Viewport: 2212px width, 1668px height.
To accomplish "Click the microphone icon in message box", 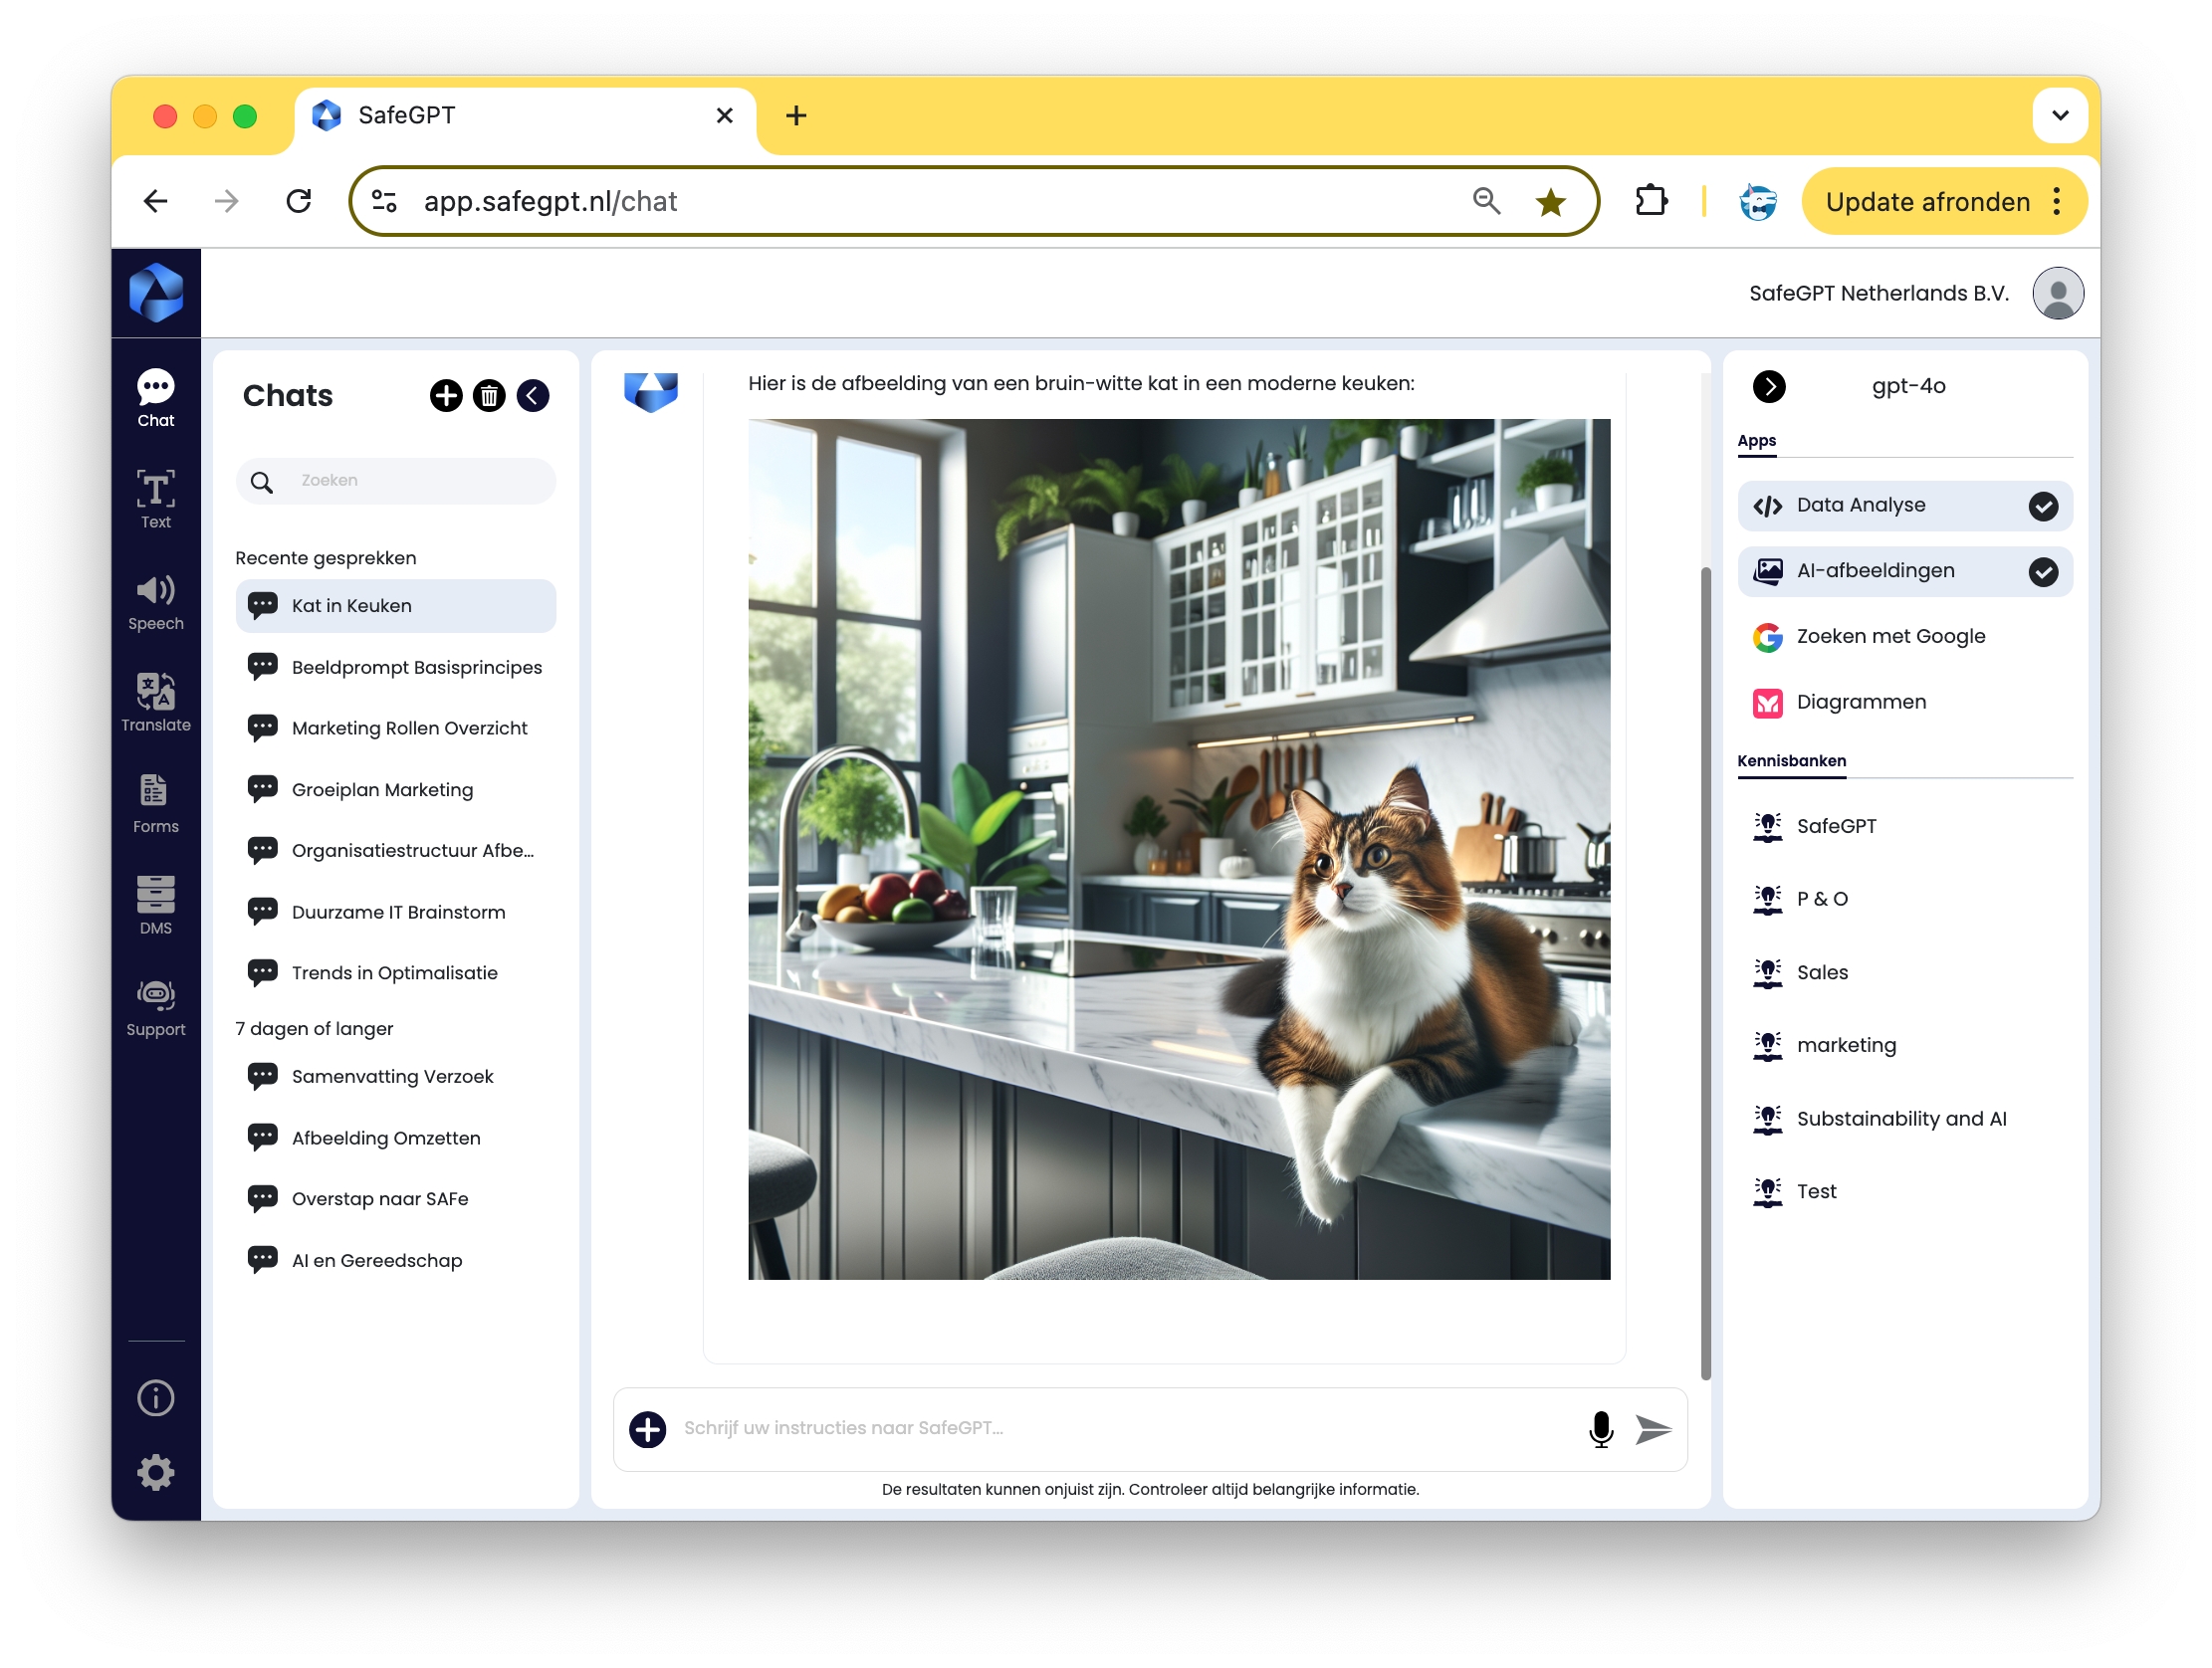I will 1601,1429.
